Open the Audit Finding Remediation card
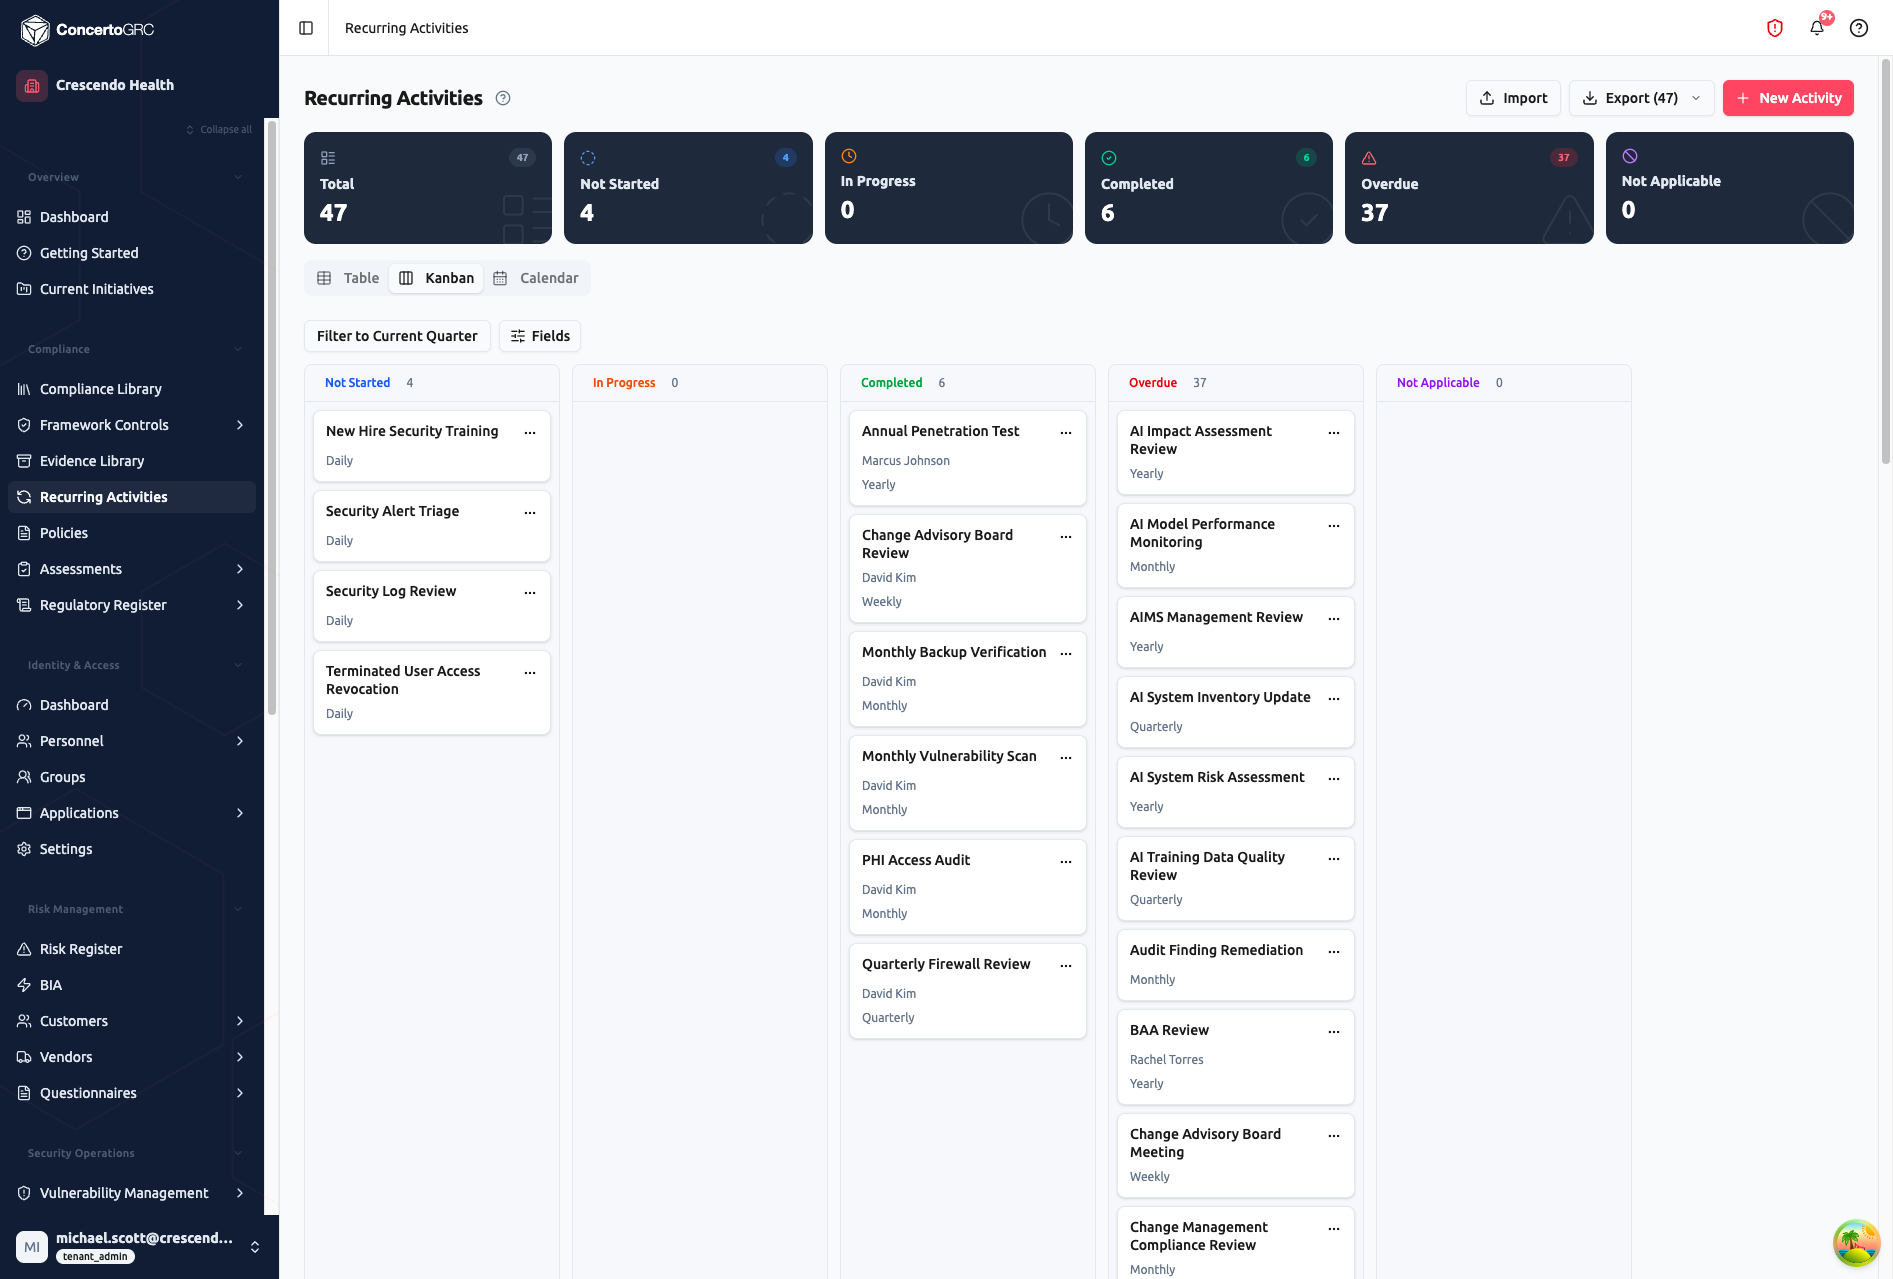 point(1235,965)
